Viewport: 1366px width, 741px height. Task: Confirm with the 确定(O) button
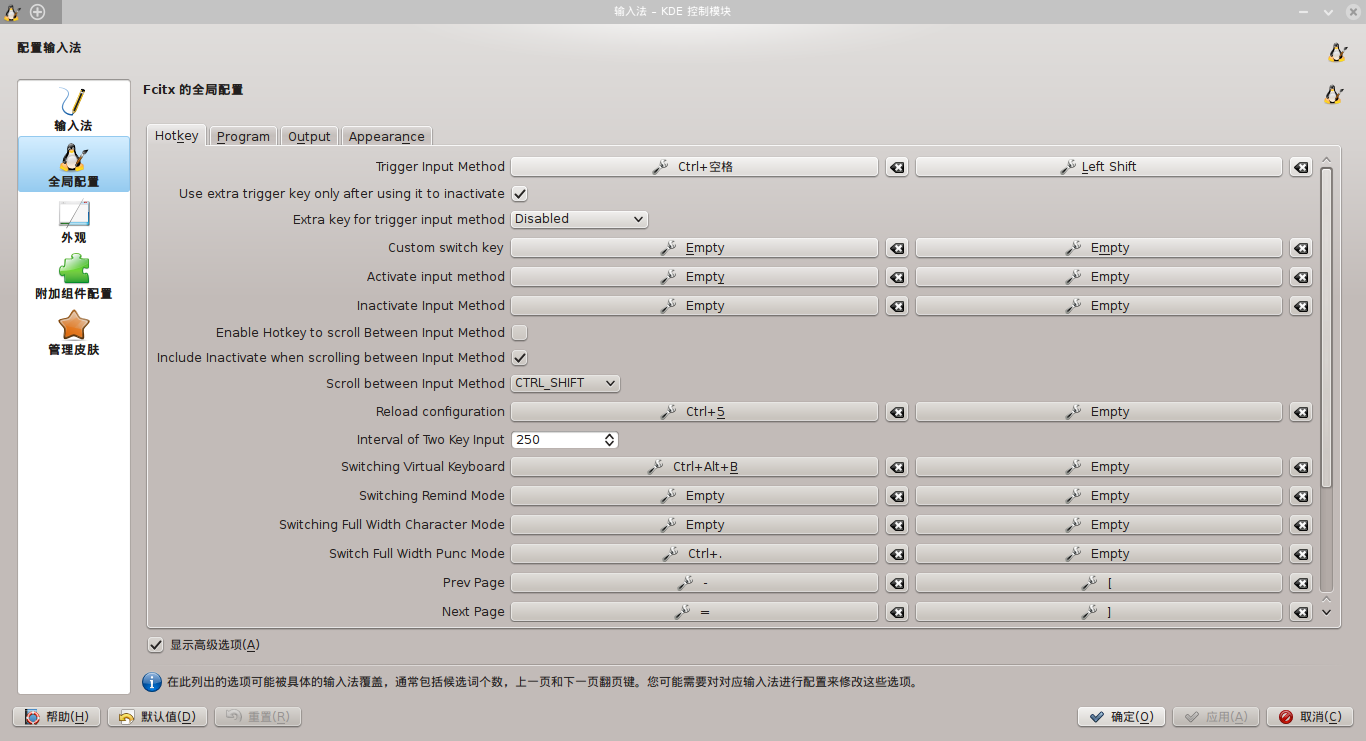coord(1121,717)
